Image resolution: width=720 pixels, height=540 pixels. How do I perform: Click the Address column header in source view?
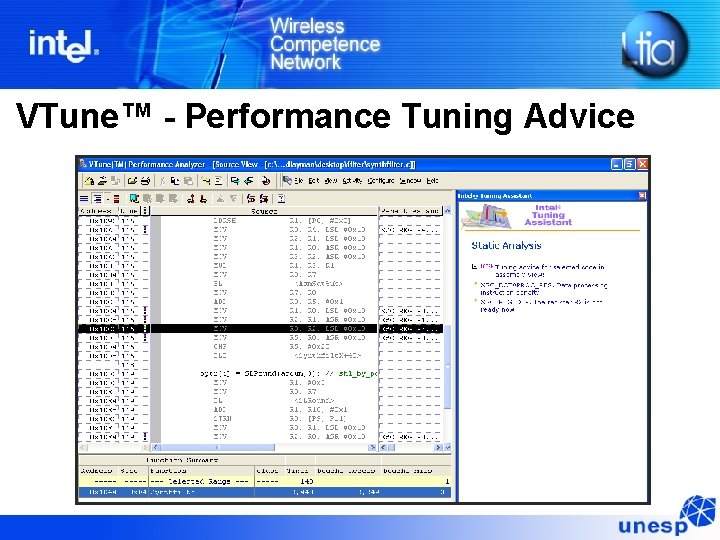coord(98,211)
